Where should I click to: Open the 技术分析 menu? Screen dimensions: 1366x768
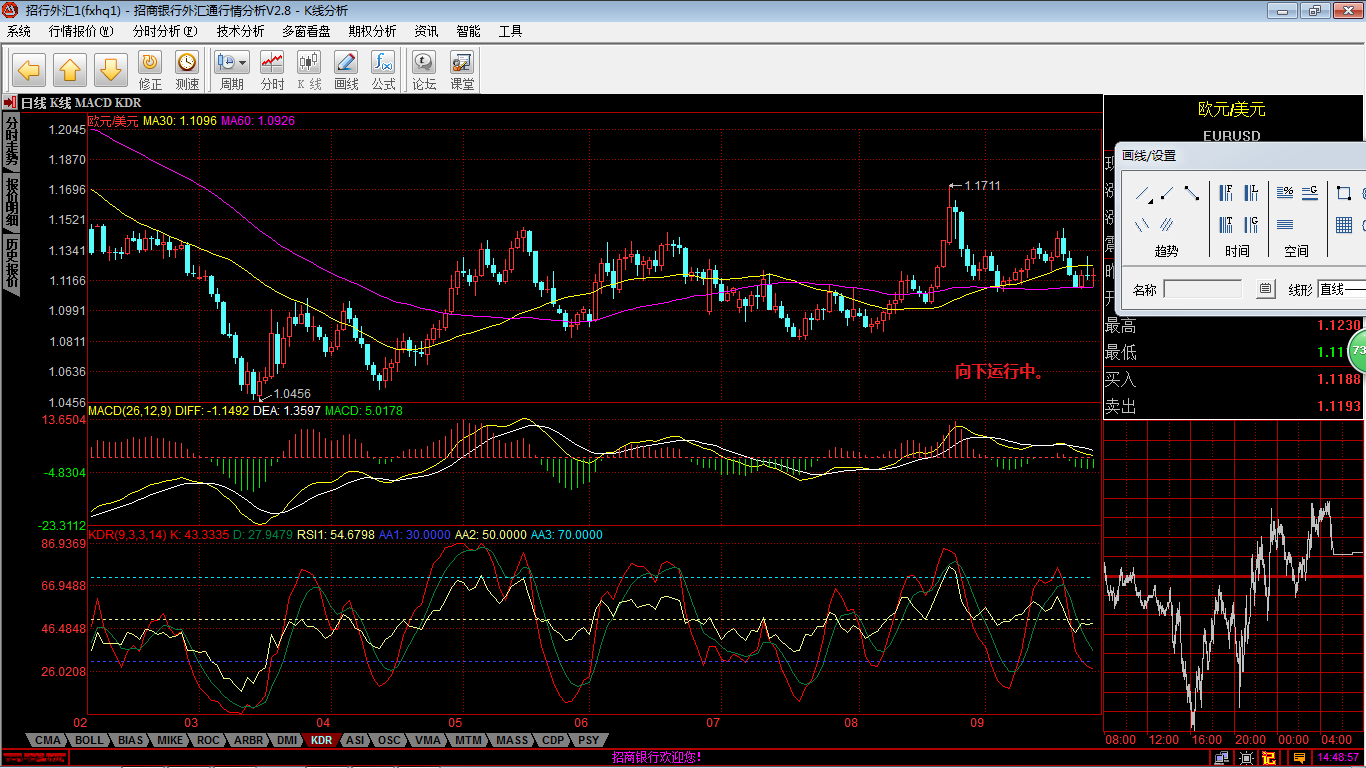[240, 31]
